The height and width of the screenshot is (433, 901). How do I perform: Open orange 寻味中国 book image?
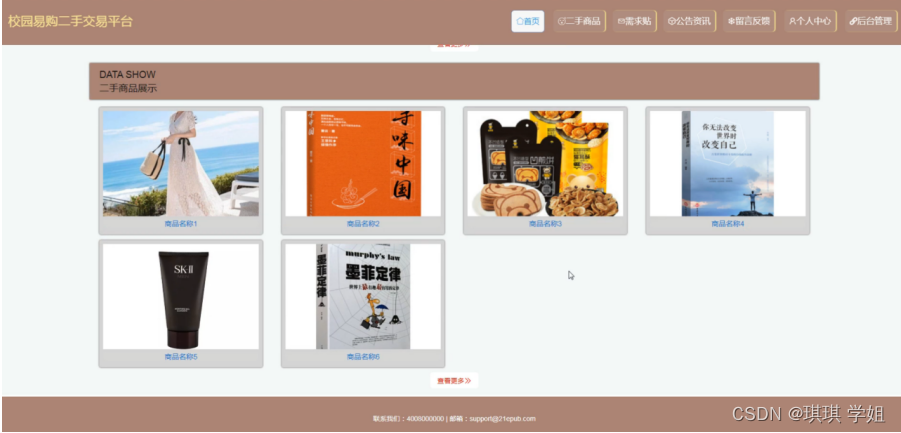coord(363,164)
